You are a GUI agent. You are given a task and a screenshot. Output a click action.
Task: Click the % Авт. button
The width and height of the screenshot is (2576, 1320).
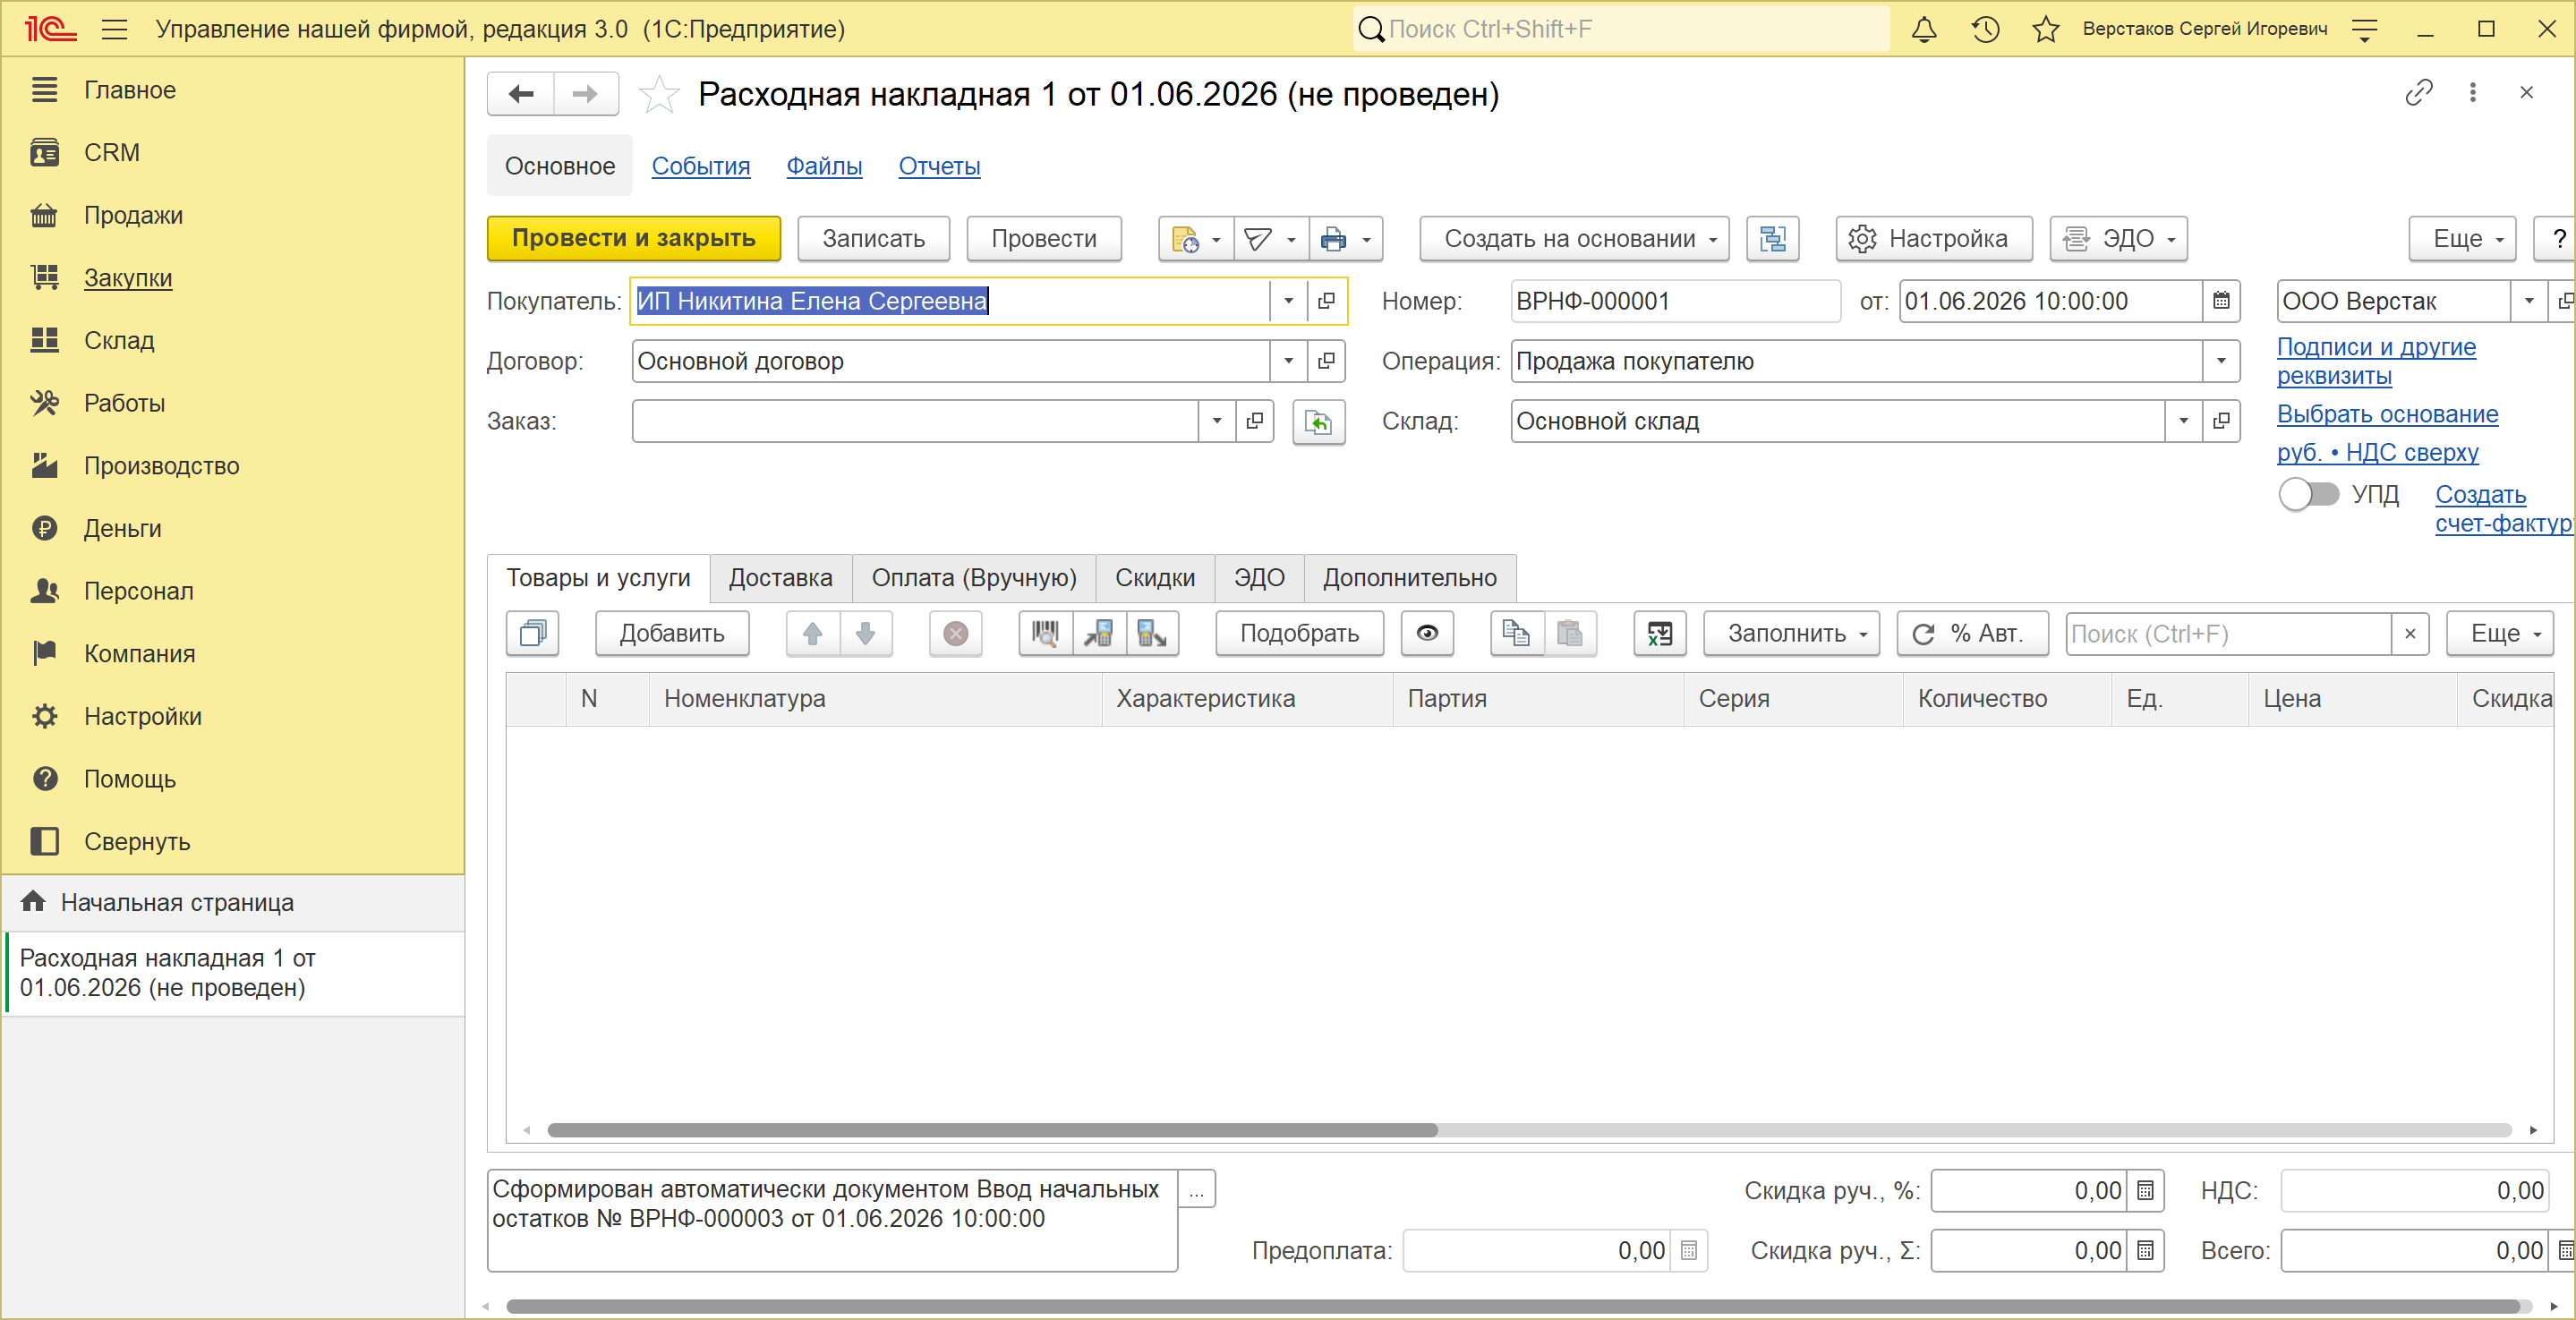pos(1973,634)
